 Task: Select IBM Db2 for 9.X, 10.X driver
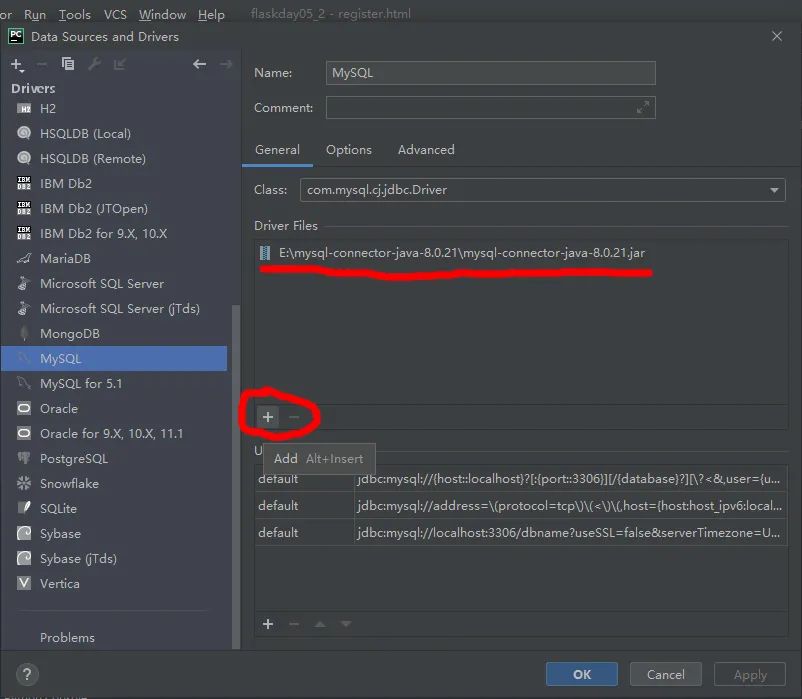(x=114, y=234)
